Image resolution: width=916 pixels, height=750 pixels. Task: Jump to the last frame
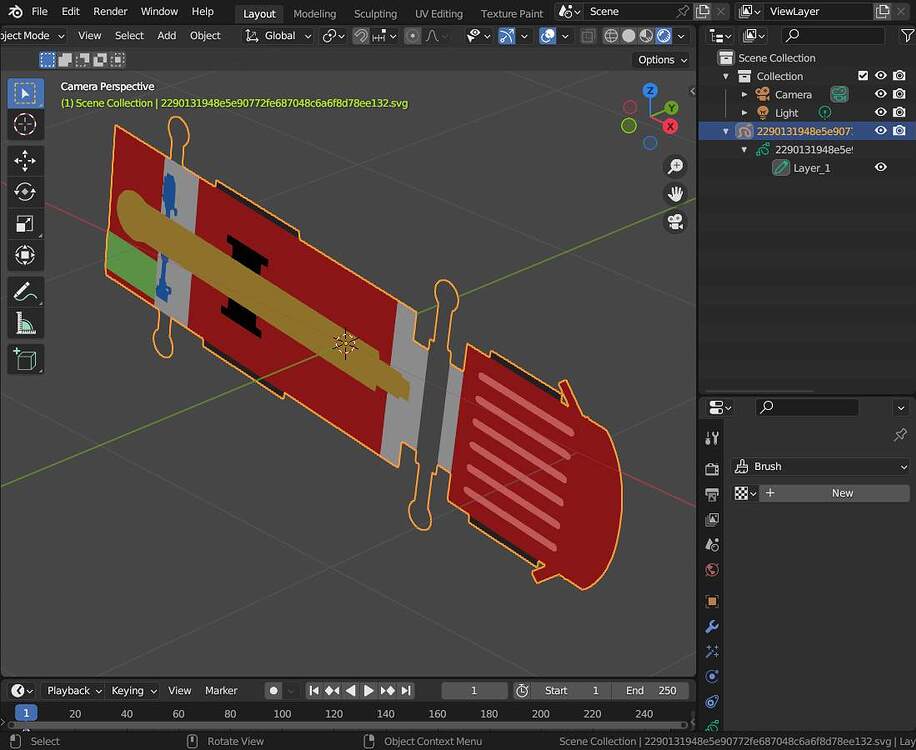tap(407, 690)
